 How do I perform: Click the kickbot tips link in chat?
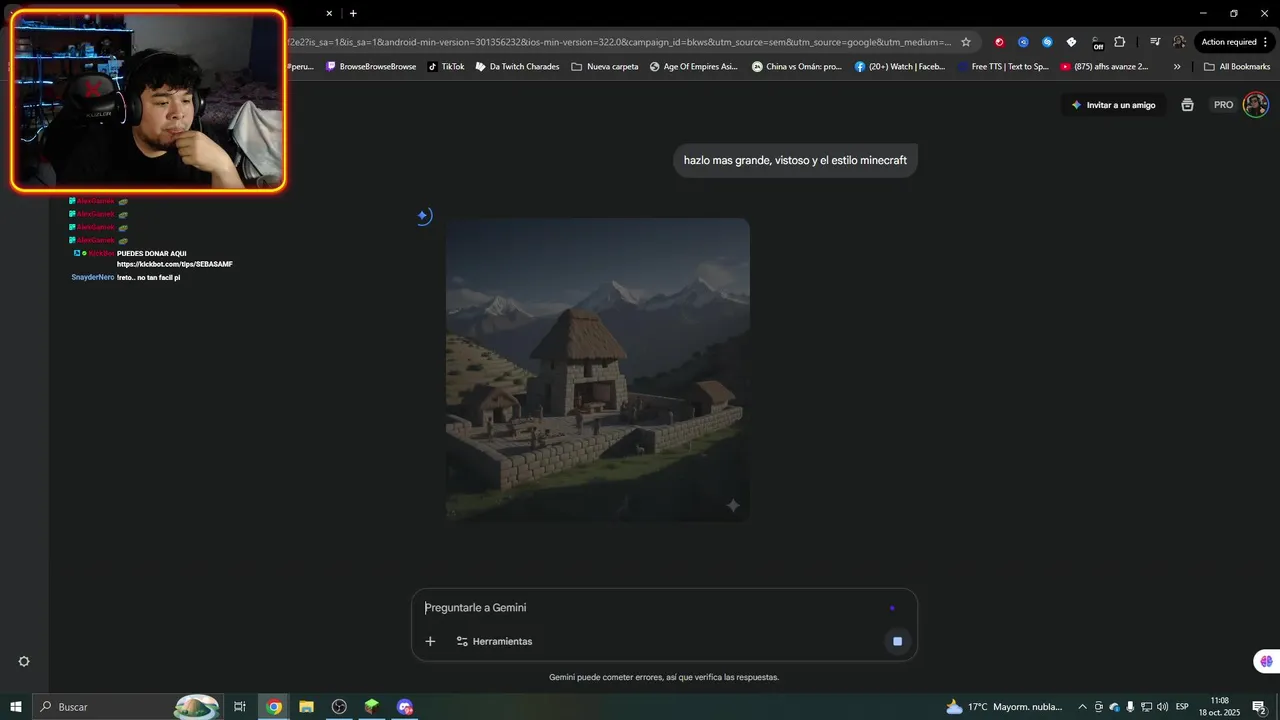pos(174,264)
